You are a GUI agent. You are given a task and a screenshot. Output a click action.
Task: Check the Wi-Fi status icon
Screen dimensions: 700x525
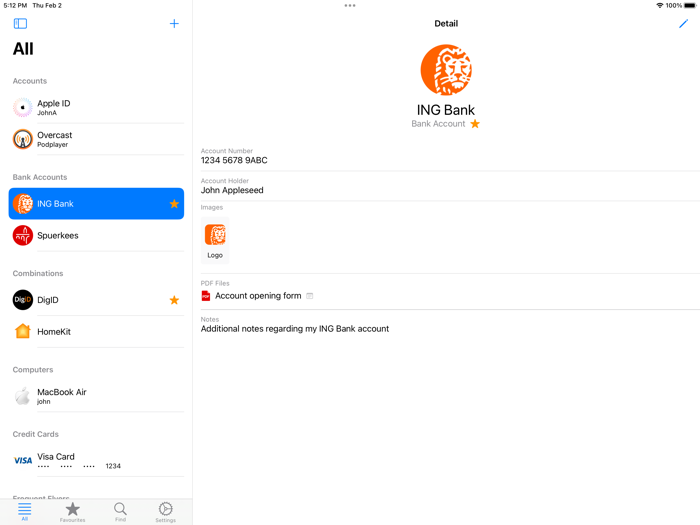point(659,5)
